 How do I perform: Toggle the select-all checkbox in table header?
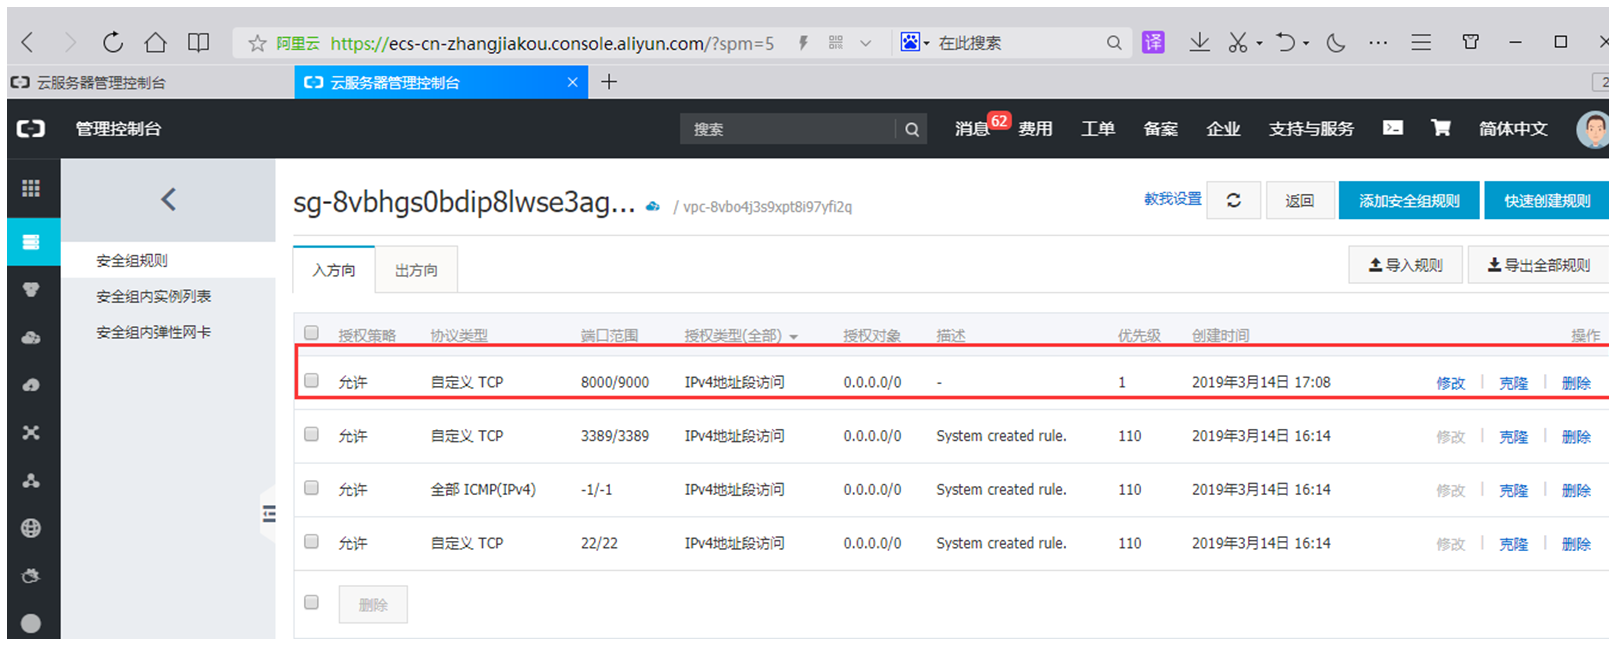pos(312,333)
